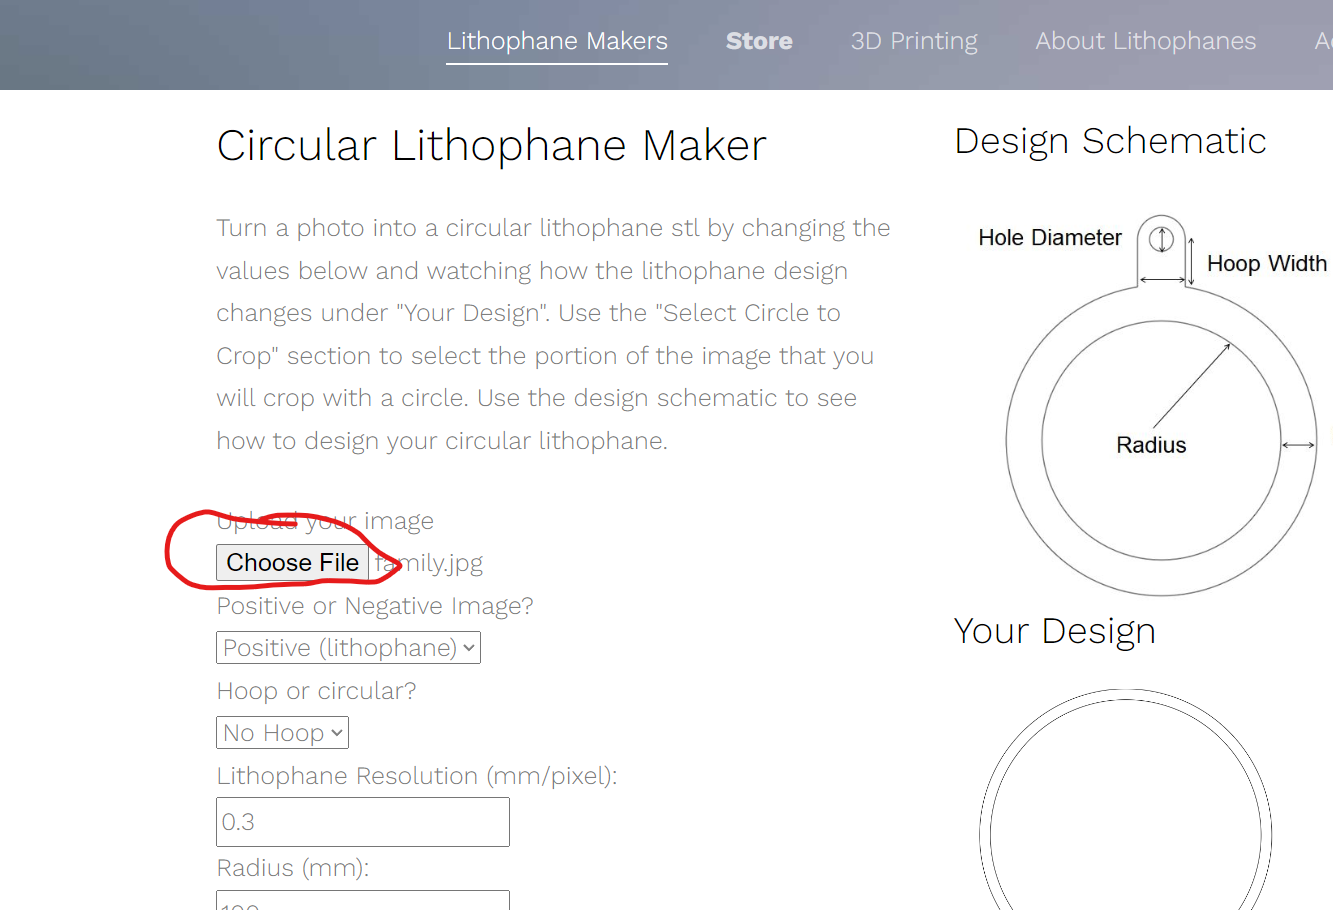Click the Circular Lithophane Maker heading
Image resolution: width=1333 pixels, height=910 pixels.
[x=491, y=145]
